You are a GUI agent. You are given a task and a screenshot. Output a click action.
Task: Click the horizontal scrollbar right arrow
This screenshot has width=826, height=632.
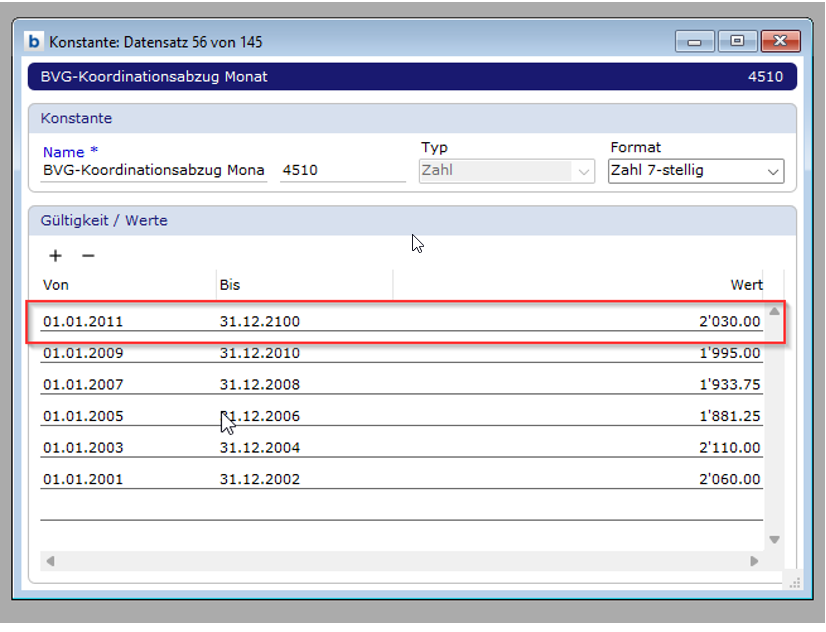[755, 562]
